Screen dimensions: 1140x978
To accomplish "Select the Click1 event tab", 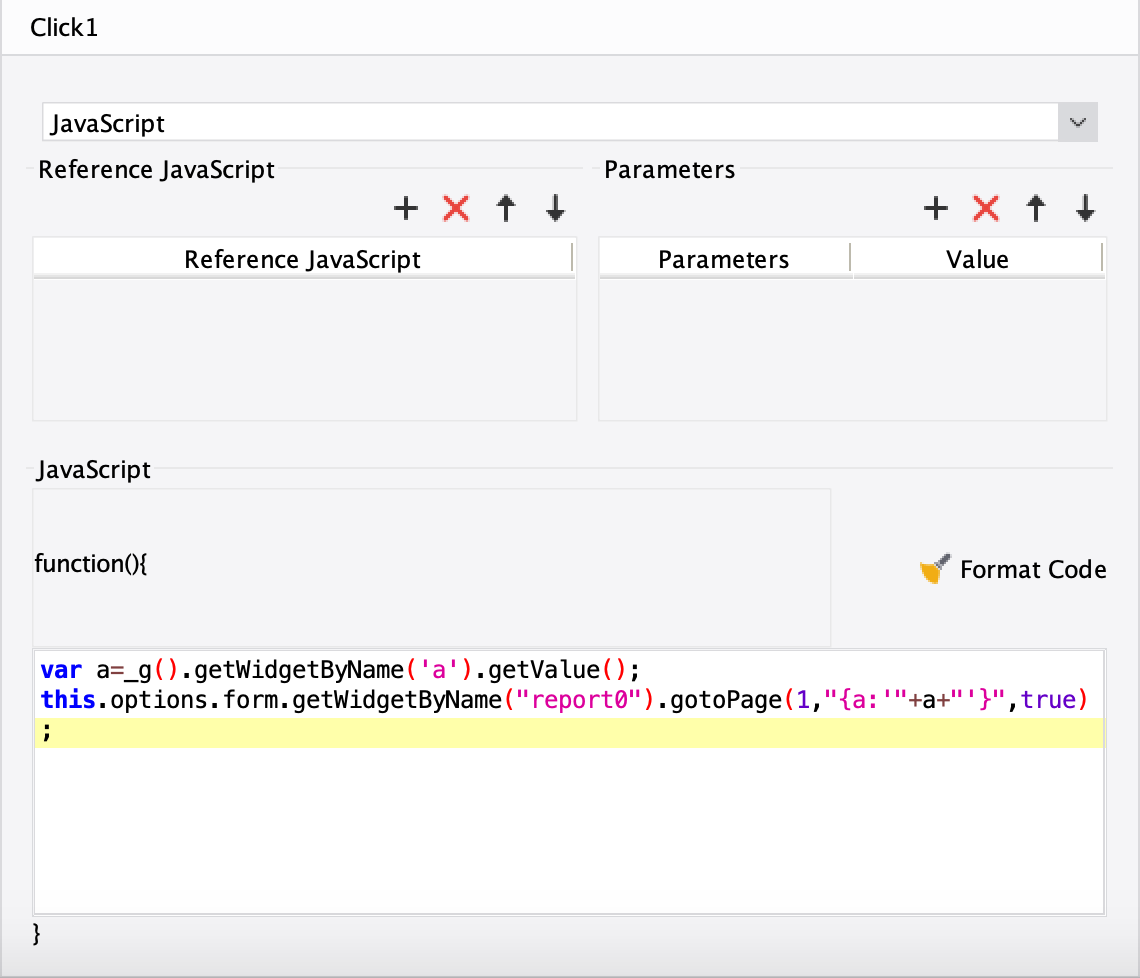I will click(x=64, y=27).
